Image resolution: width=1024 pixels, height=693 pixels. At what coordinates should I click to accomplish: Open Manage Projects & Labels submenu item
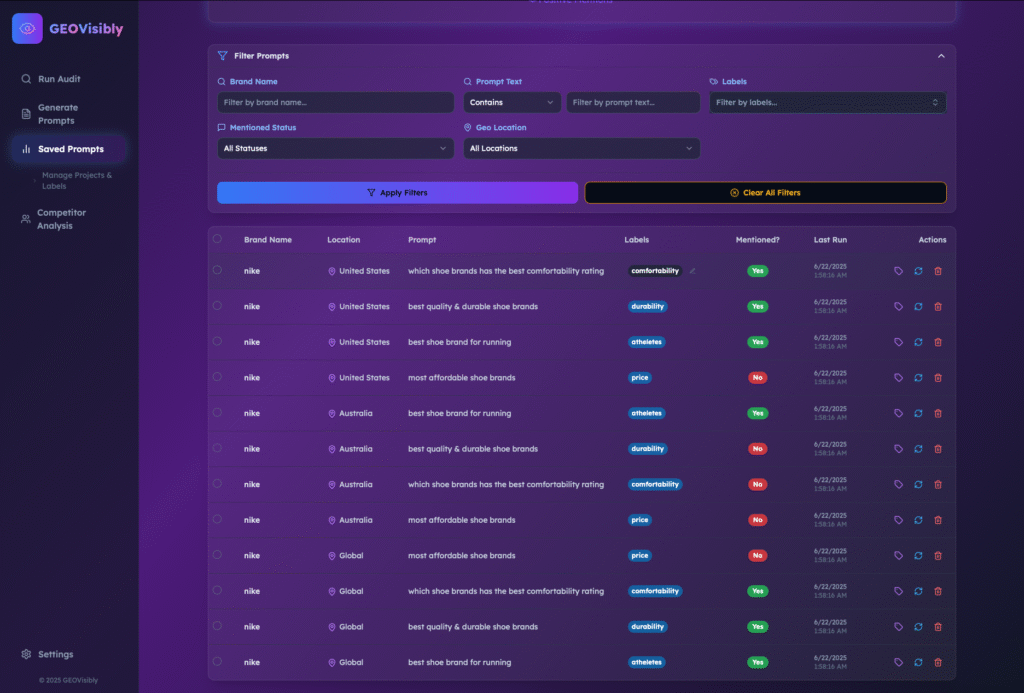76,180
